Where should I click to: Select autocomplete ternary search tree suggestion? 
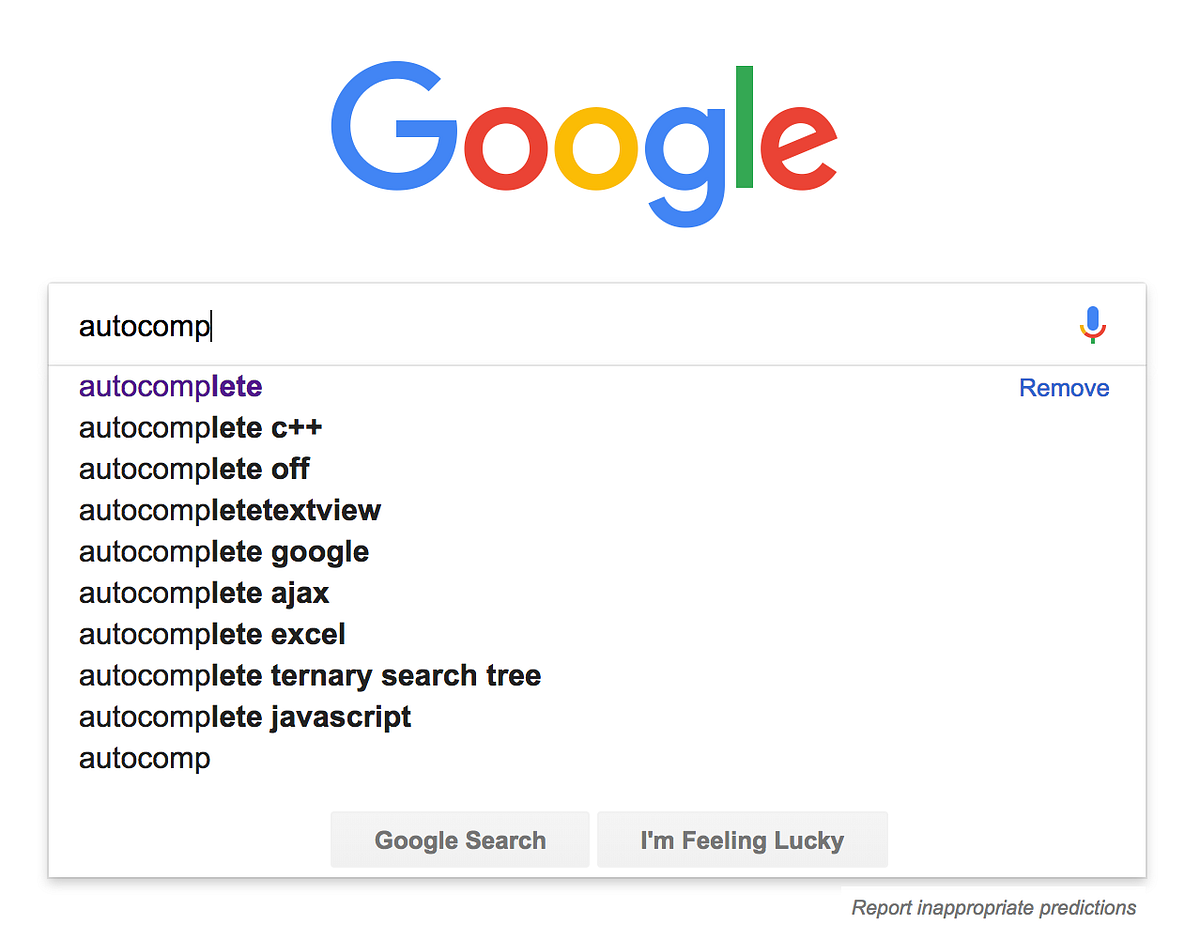coord(309,676)
